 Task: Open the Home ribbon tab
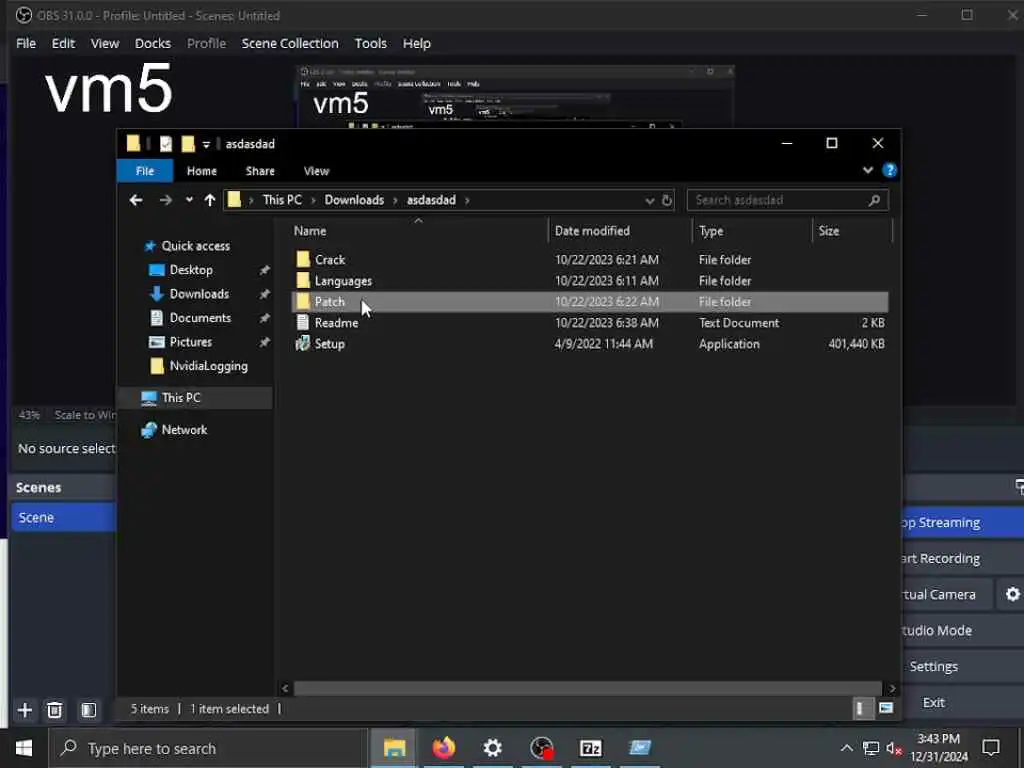click(x=202, y=171)
